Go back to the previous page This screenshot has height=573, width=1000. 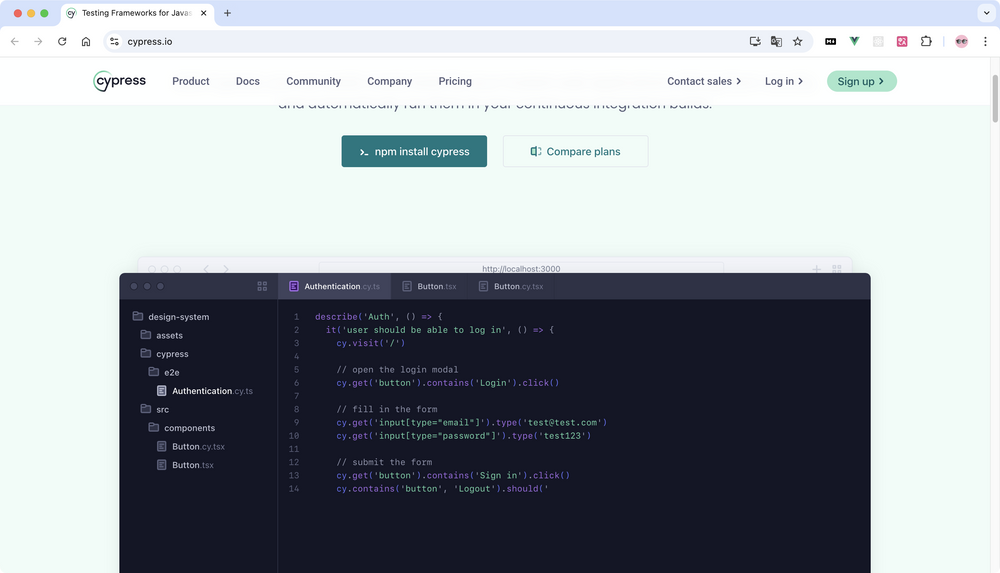15,41
